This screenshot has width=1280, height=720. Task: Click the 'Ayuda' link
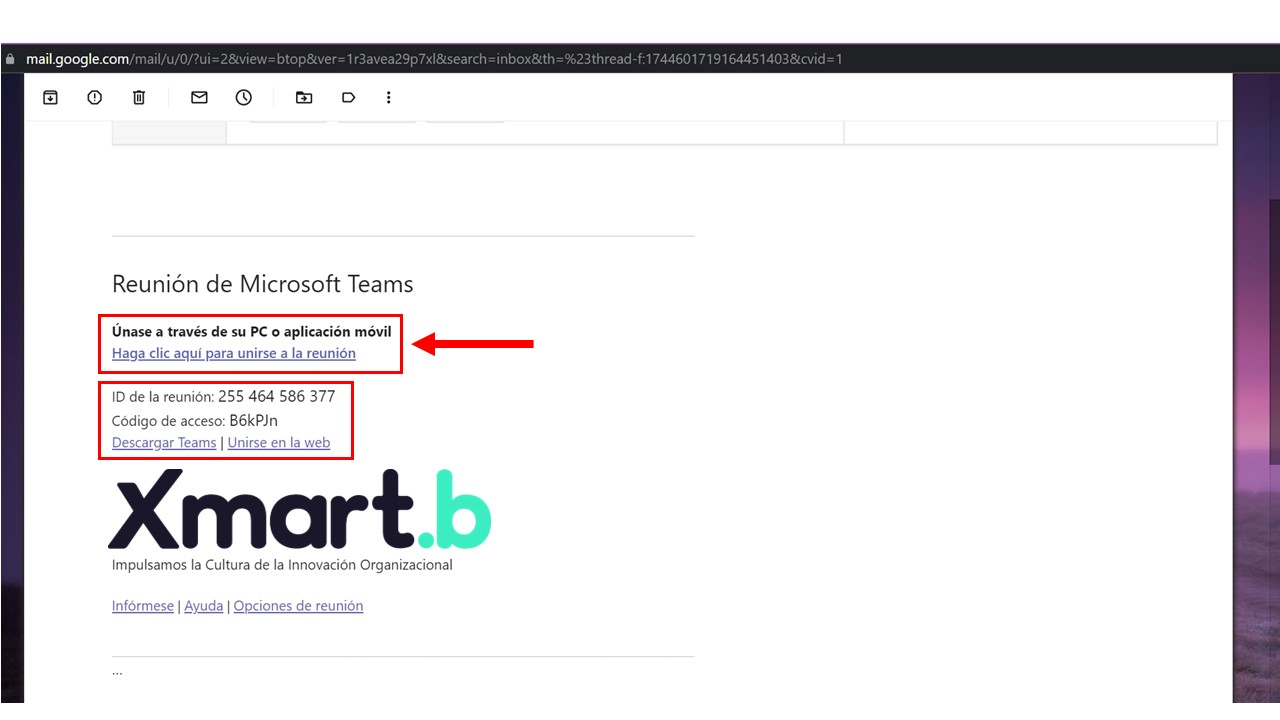204,606
